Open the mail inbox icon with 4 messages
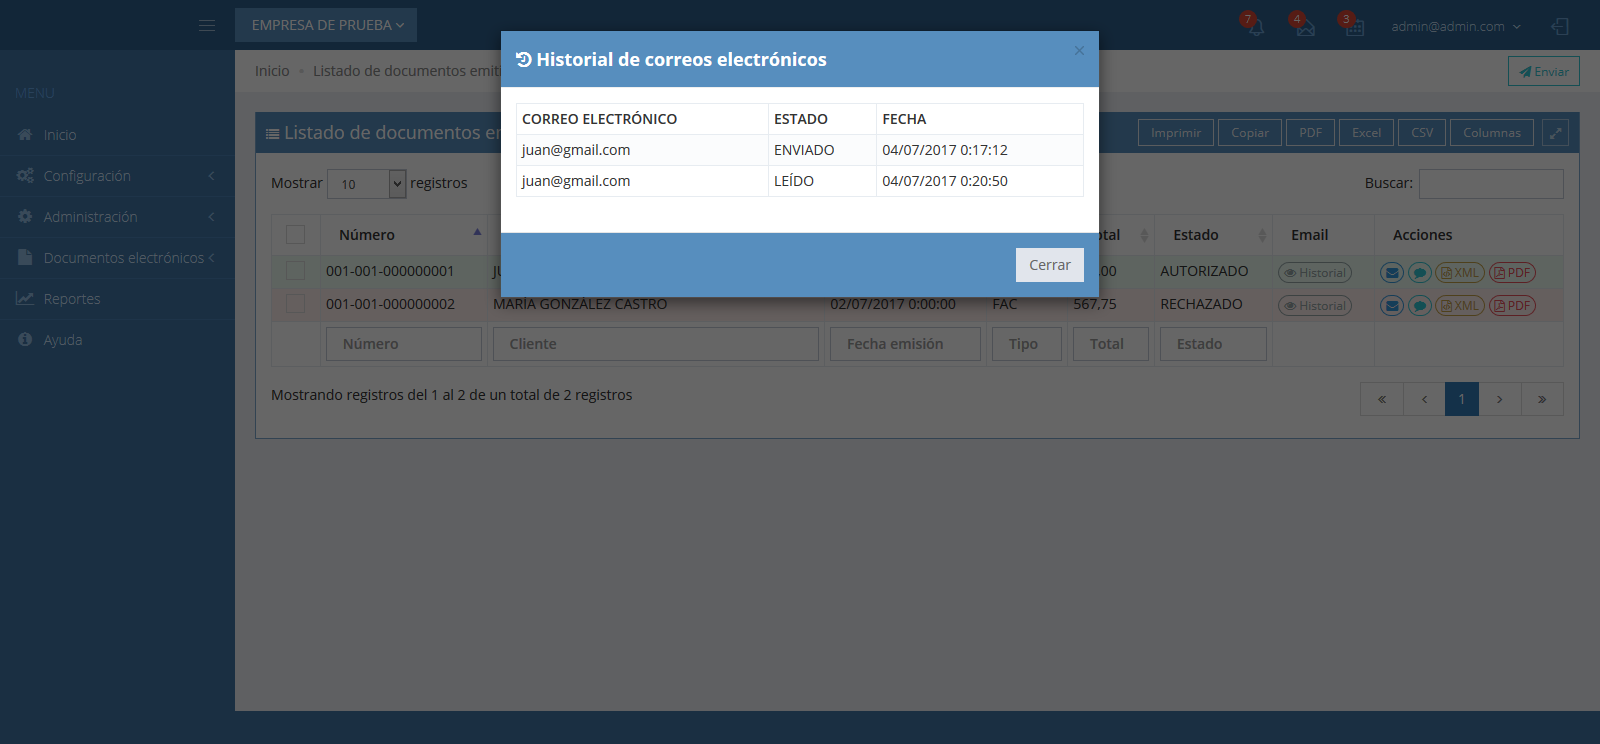1600x744 pixels. click(x=1304, y=26)
